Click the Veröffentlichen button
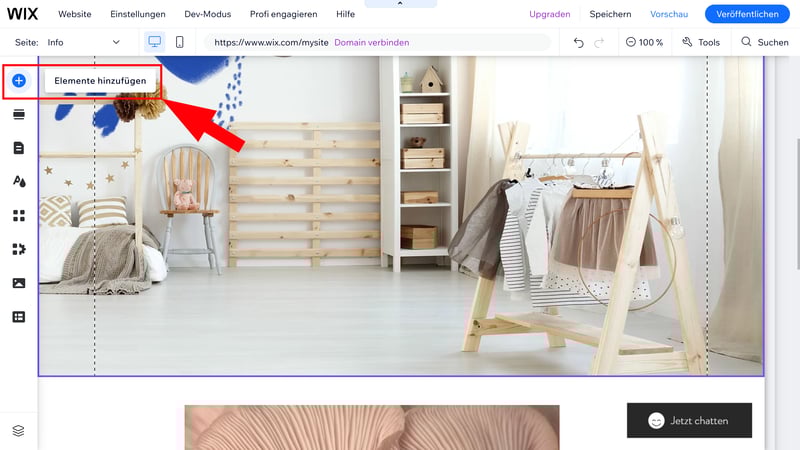 [x=746, y=14]
